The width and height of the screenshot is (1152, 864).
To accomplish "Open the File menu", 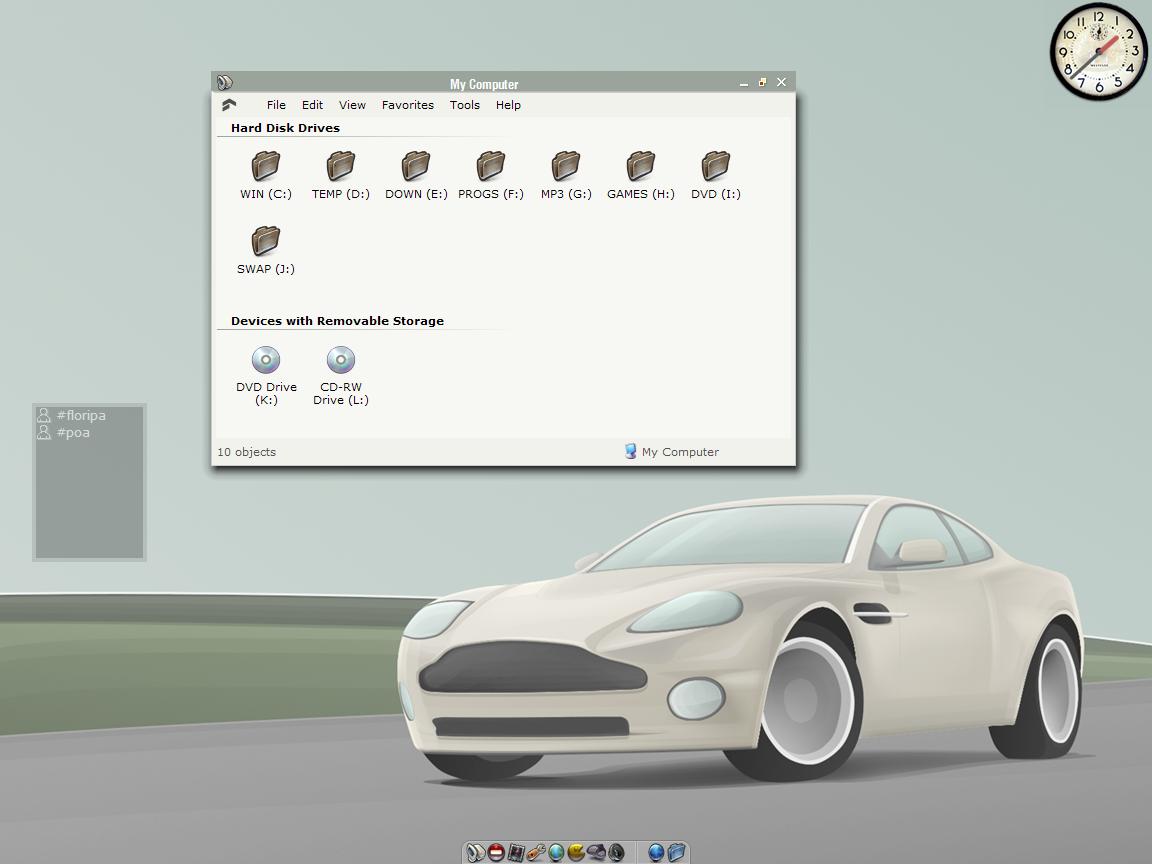I will coord(276,105).
